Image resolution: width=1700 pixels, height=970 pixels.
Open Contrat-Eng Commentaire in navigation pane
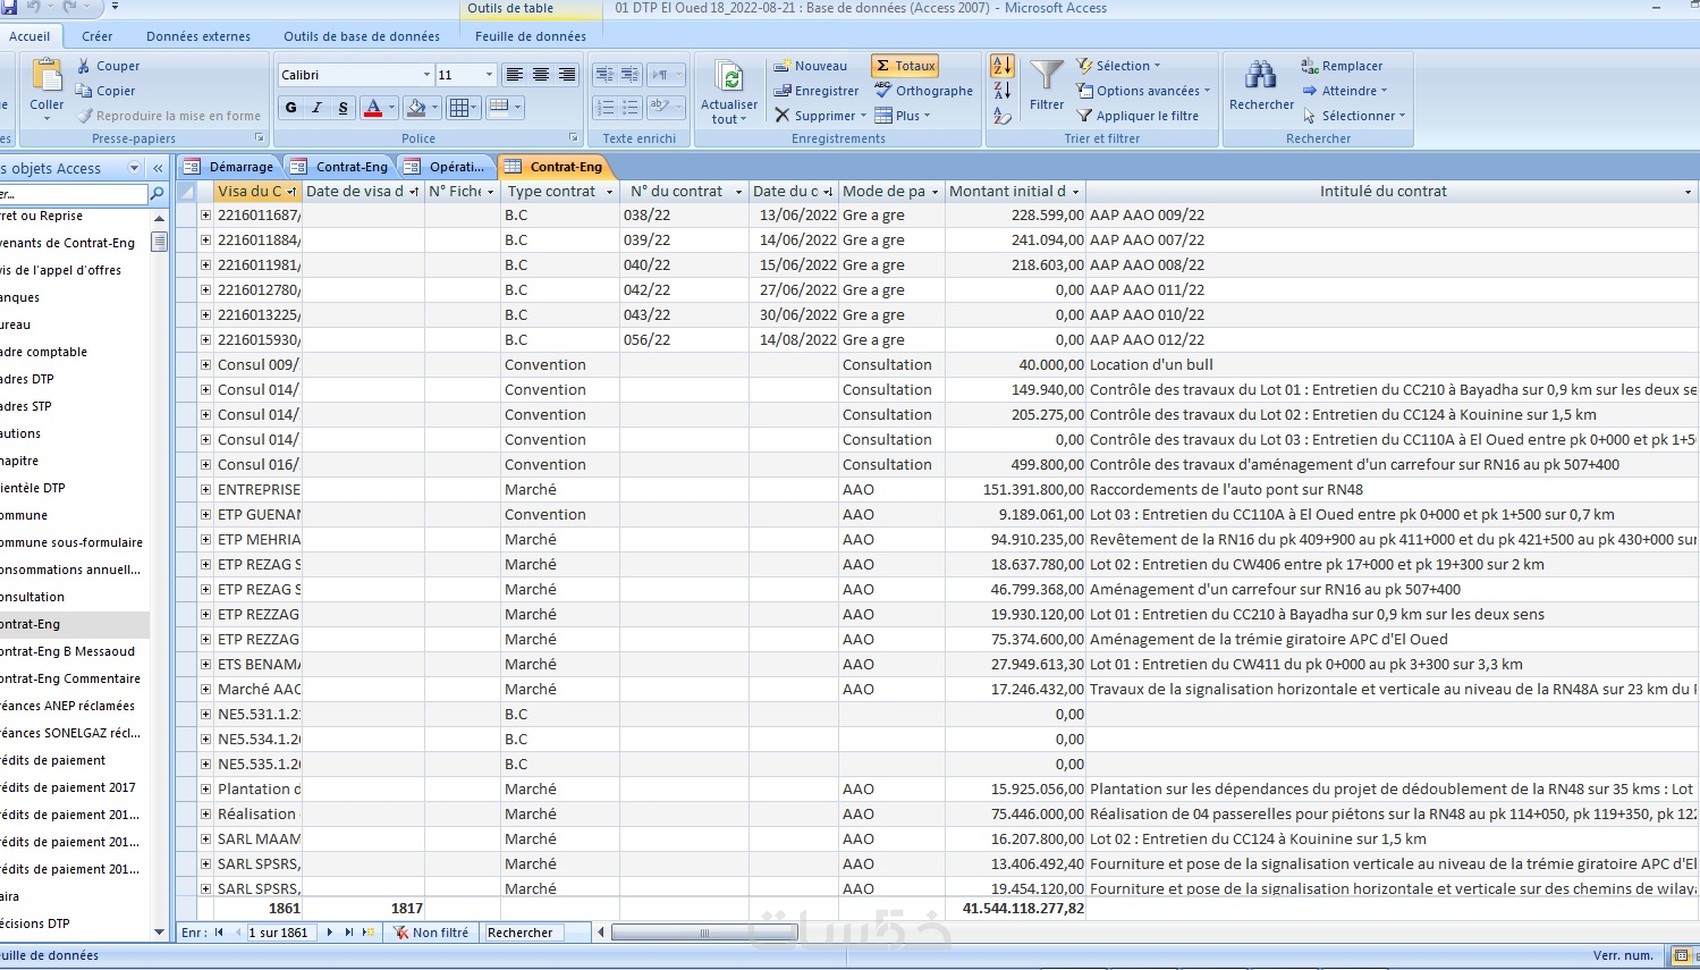pyautogui.click(x=70, y=678)
